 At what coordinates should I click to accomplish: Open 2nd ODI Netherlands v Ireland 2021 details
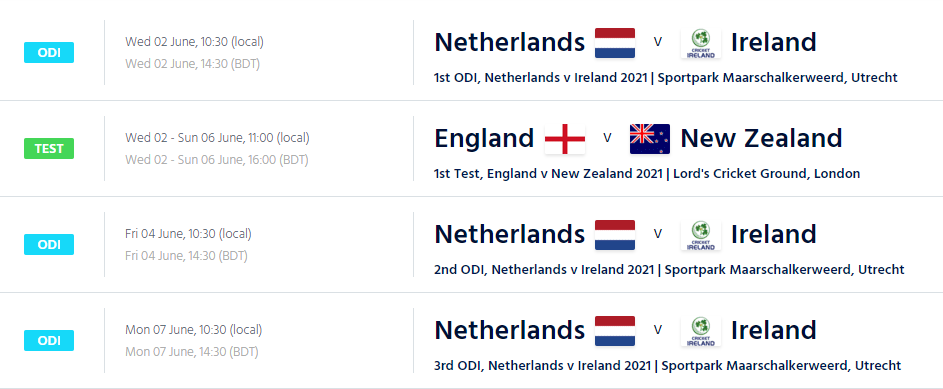(669, 270)
